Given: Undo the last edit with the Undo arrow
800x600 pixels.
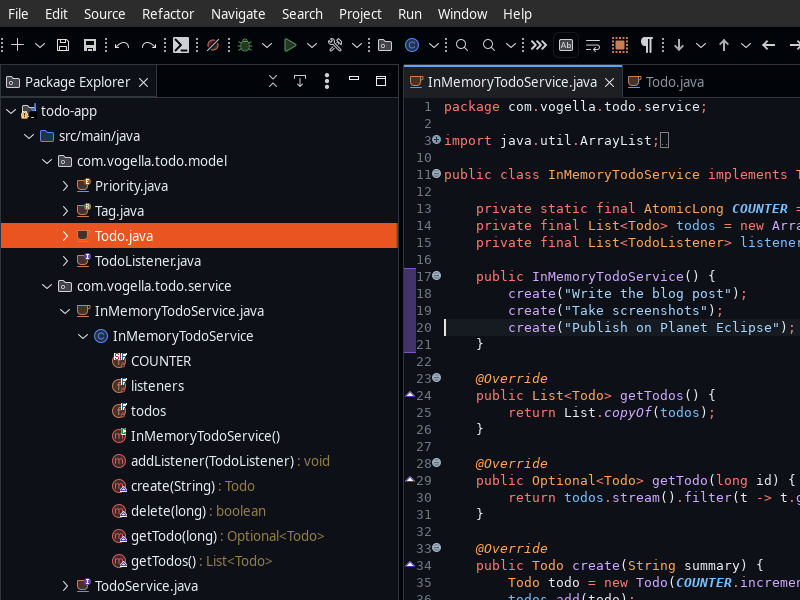Looking at the screenshot, I should (x=122, y=45).
